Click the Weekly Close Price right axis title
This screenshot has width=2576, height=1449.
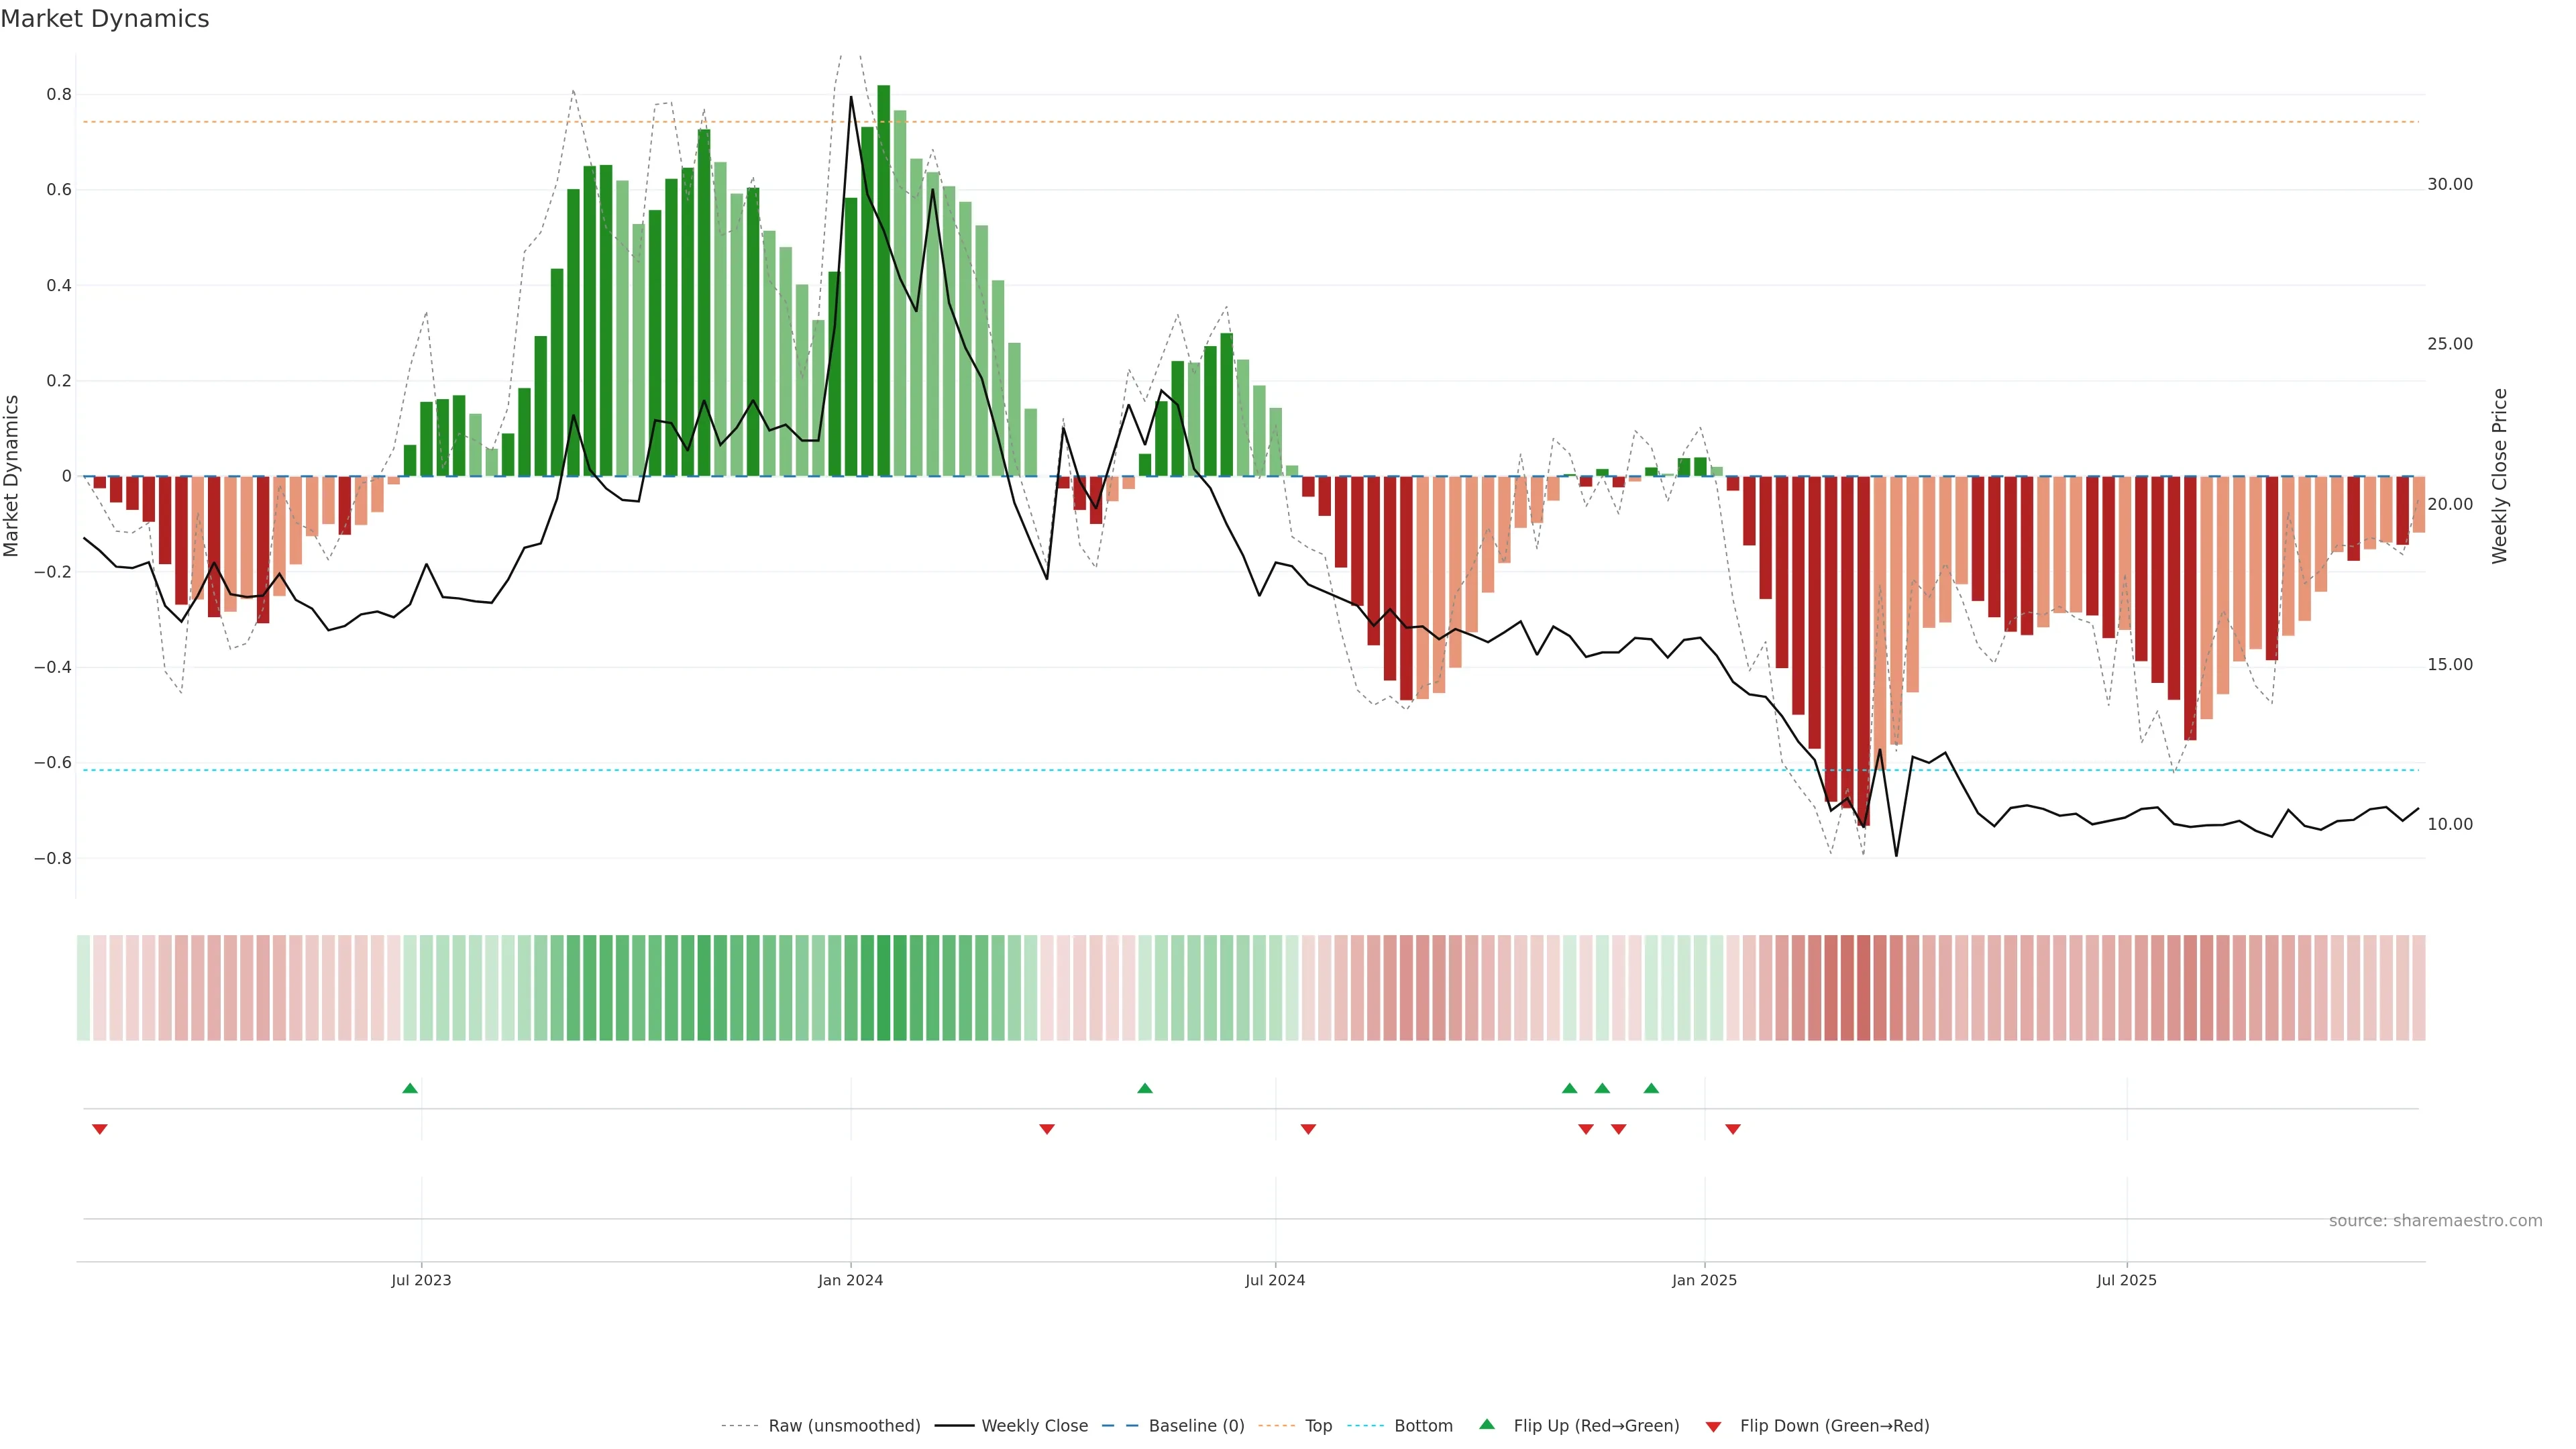pyautogui.click(x=2500, y=476)
